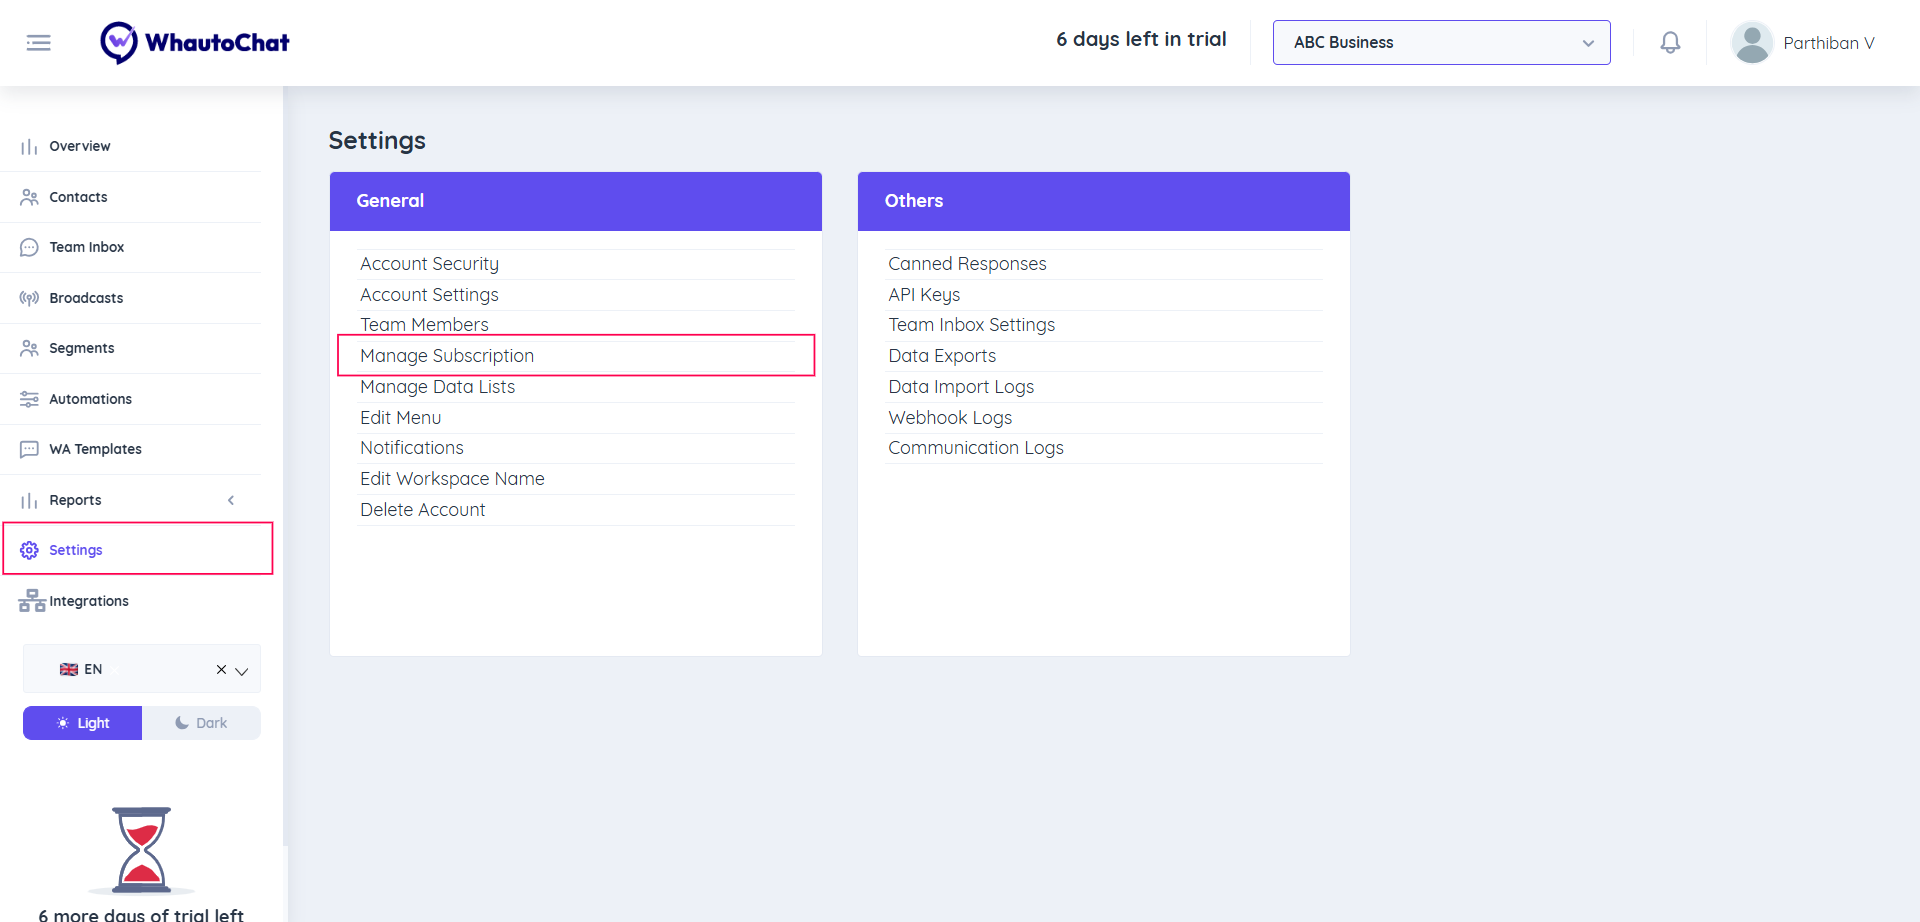Switch to Dark theme
1920x922 pixels.
pos(201,723)
